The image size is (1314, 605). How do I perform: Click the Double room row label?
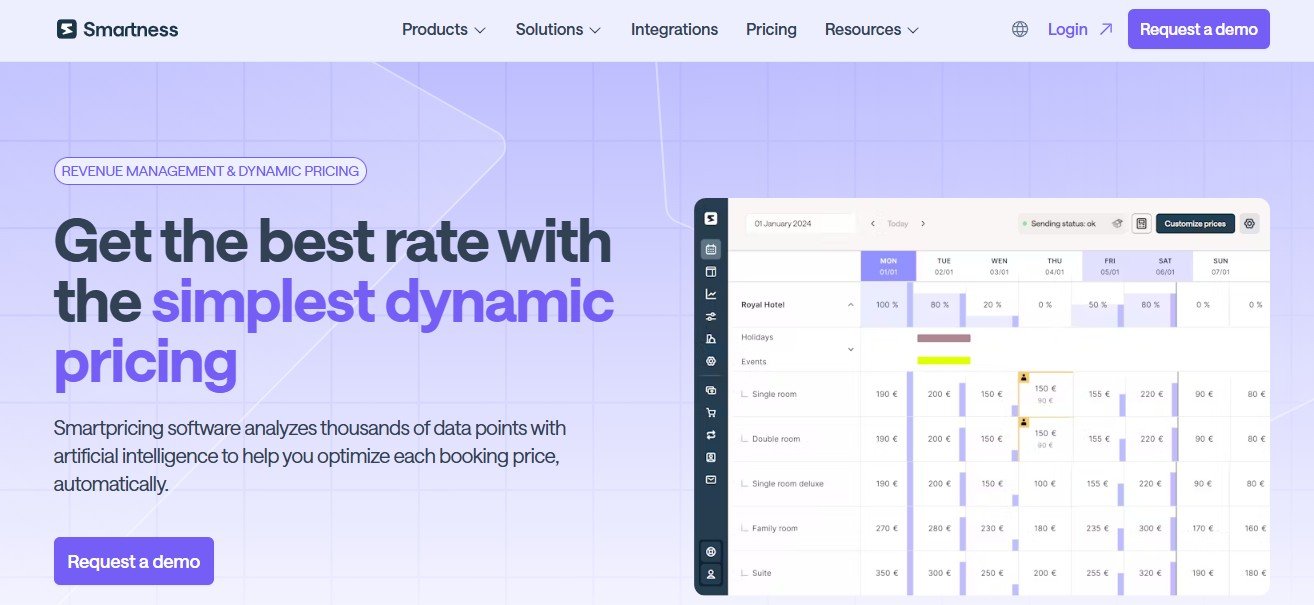(x=776, y=439)
